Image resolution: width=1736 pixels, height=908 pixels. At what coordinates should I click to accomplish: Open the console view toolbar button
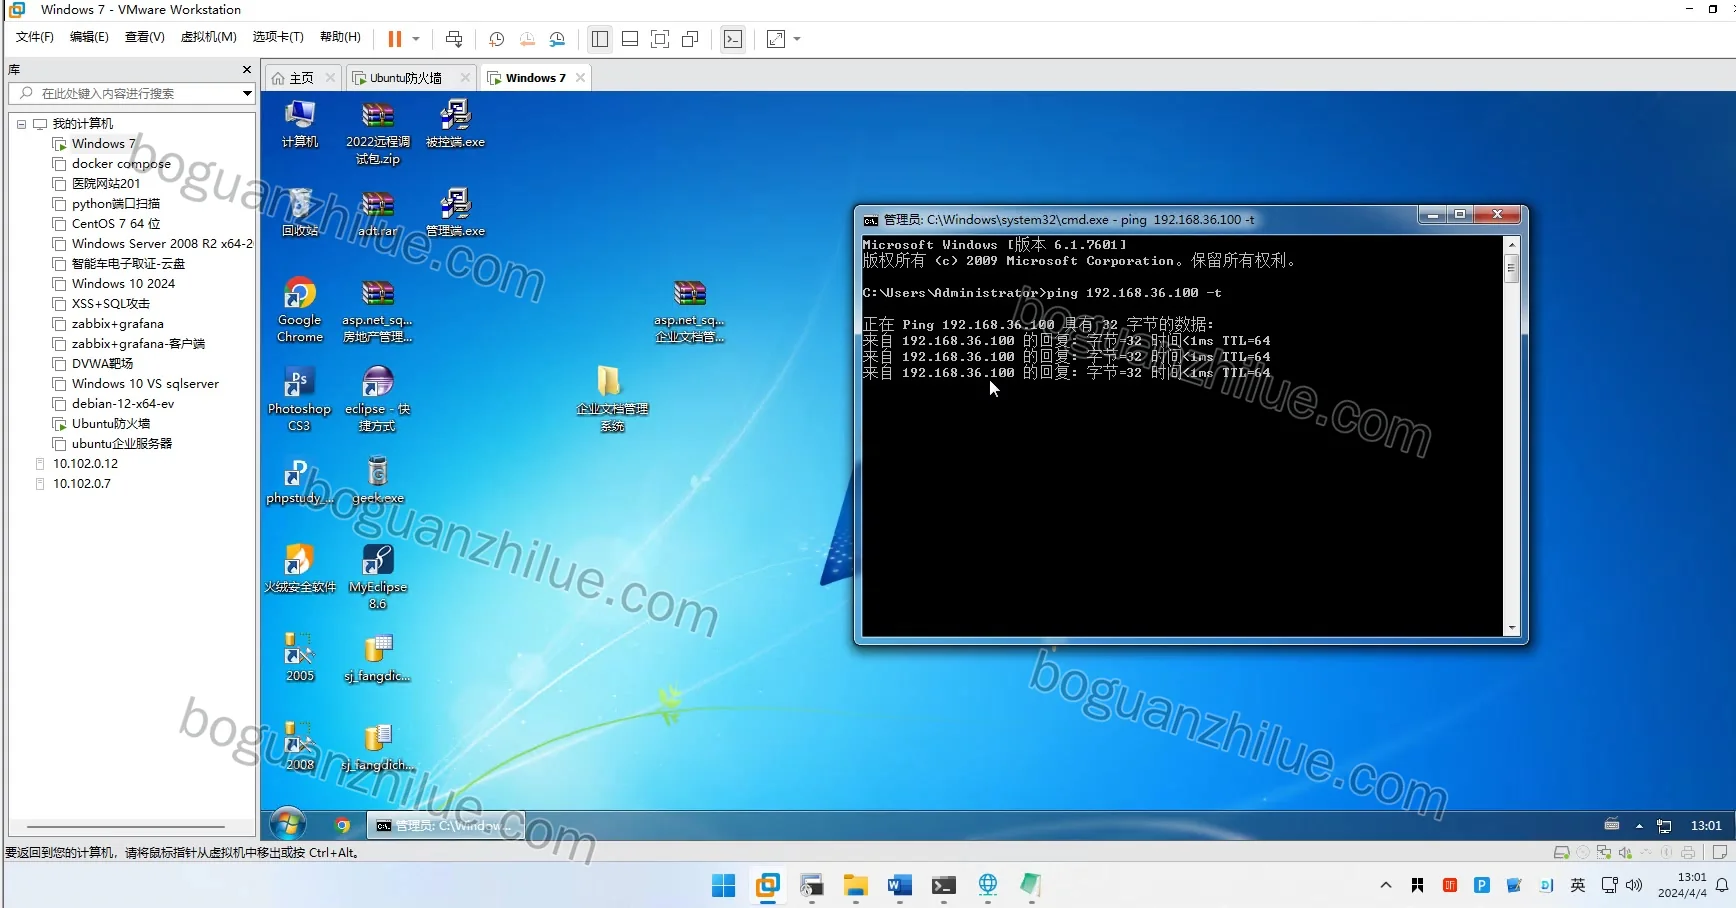click(733, 39)
